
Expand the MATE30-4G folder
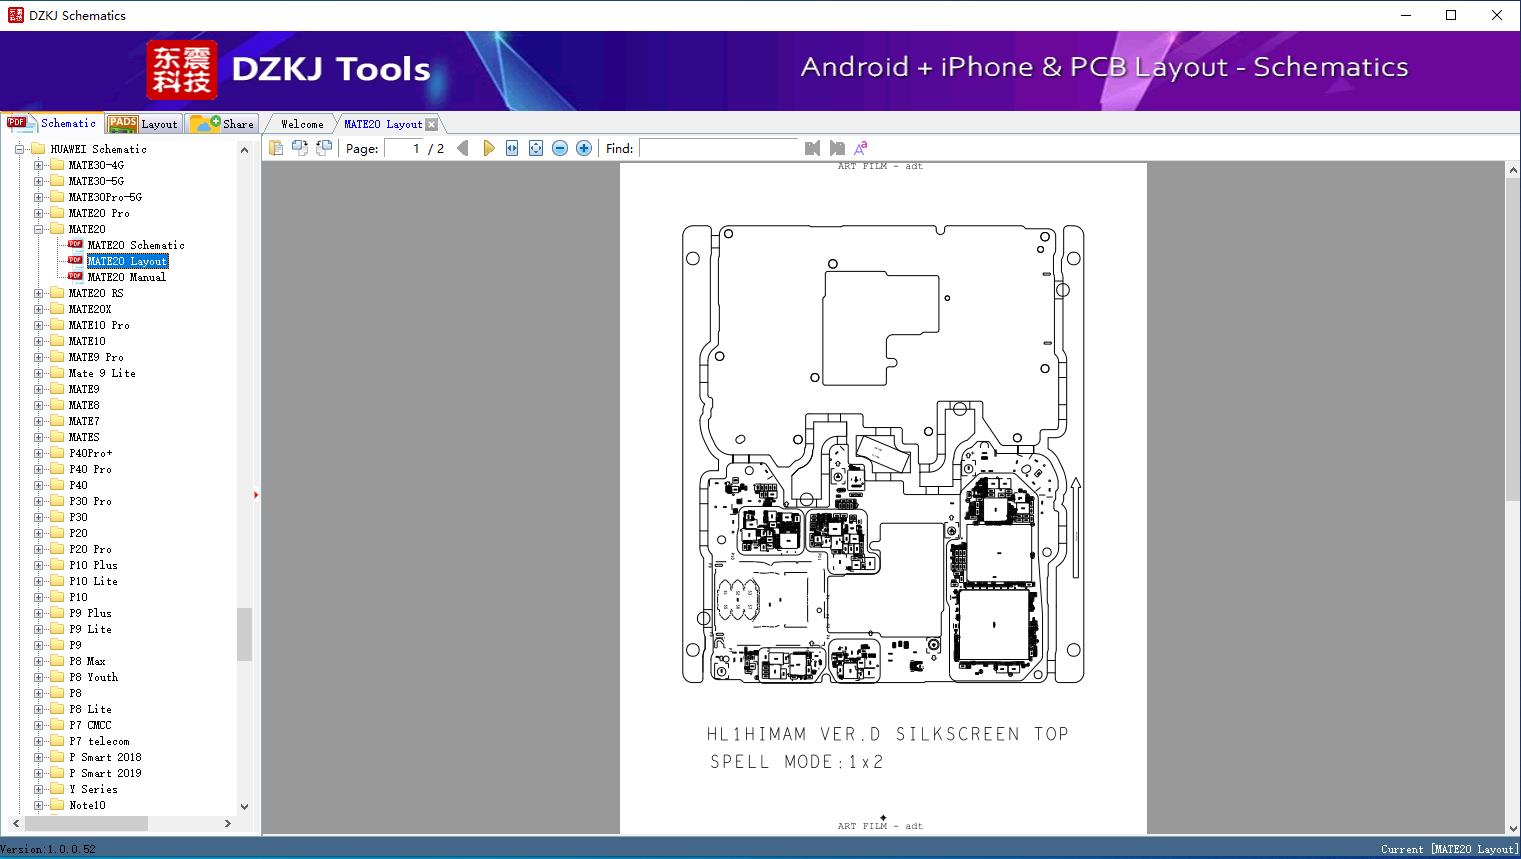coord(38,165)
